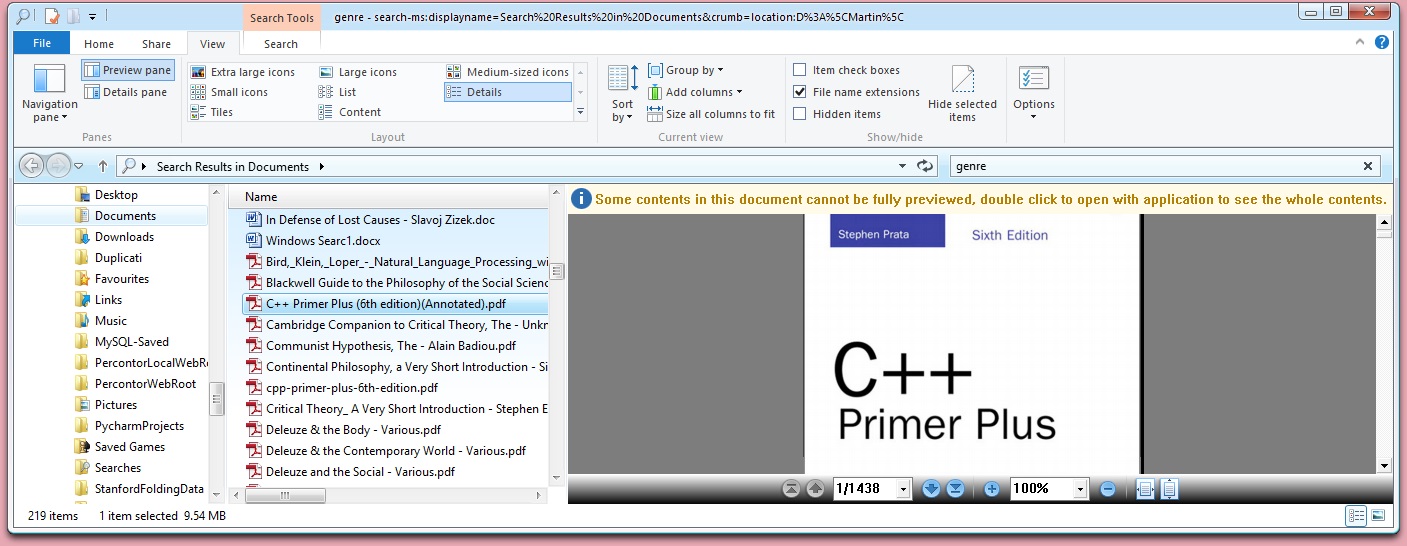Select the View ribbon tab
The width and height of the screenshot is (1407, 546).
tap(213, 44)
